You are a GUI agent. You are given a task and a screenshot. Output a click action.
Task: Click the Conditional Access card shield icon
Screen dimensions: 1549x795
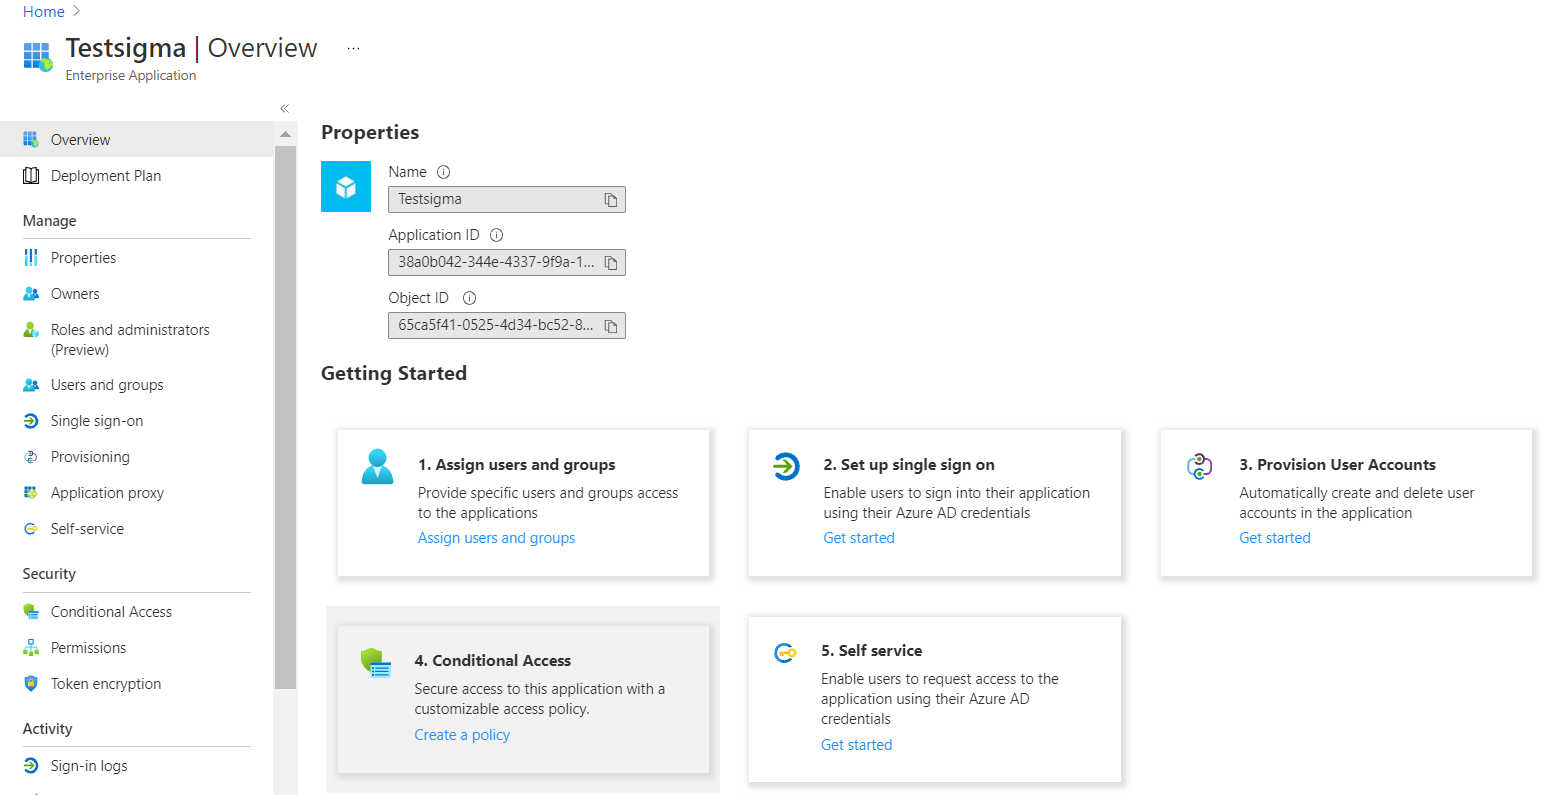pos(376,663)
